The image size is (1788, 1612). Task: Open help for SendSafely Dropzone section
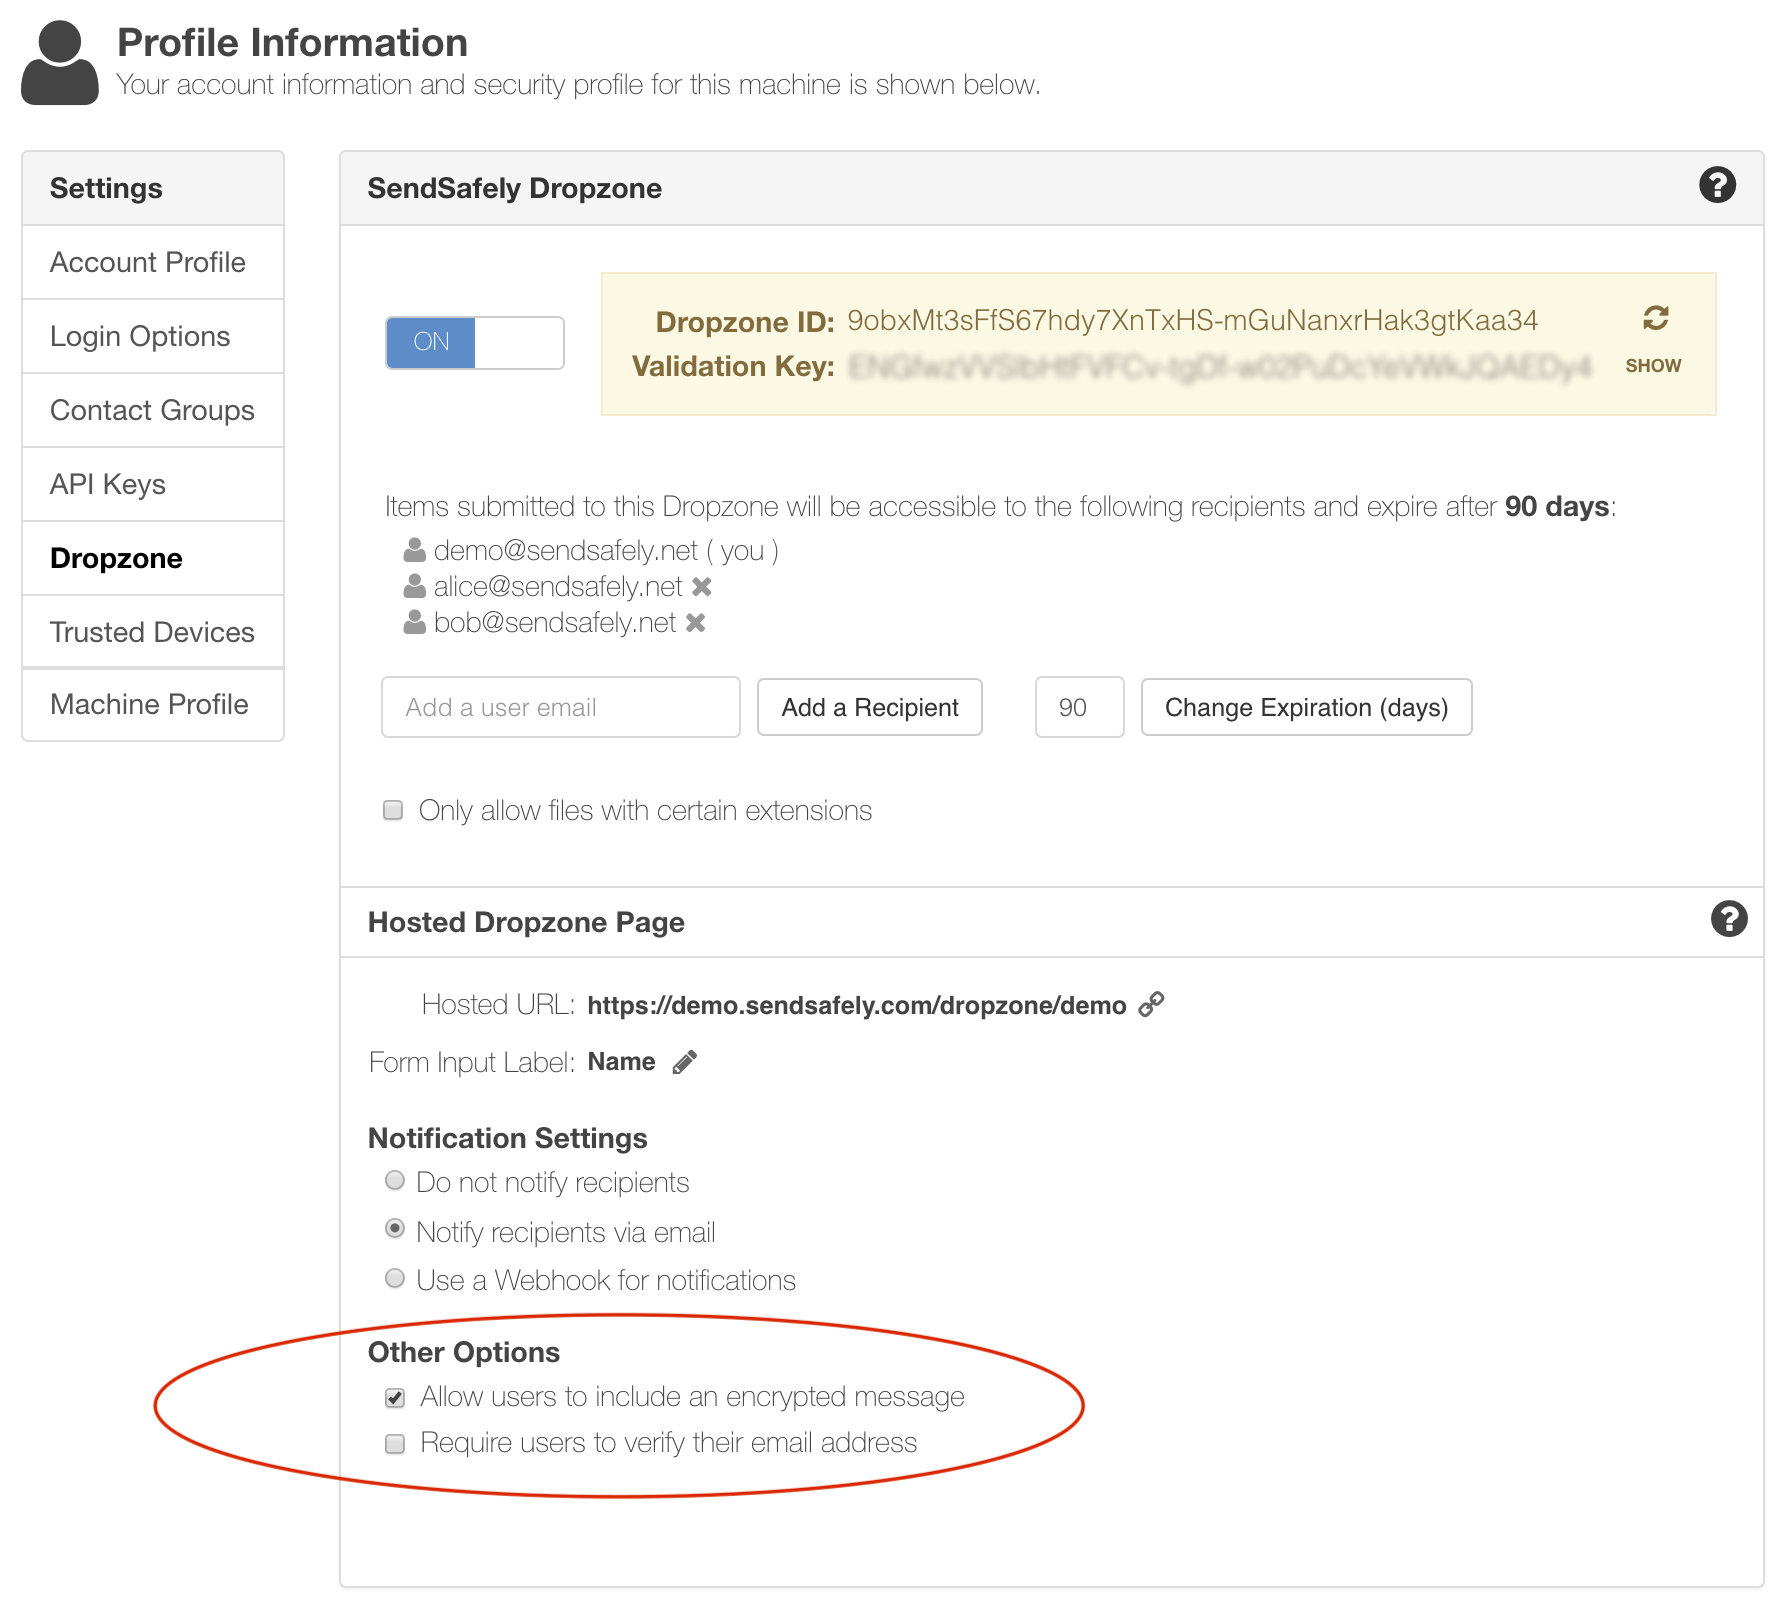pyautogui.click(x=1717, y=185)
